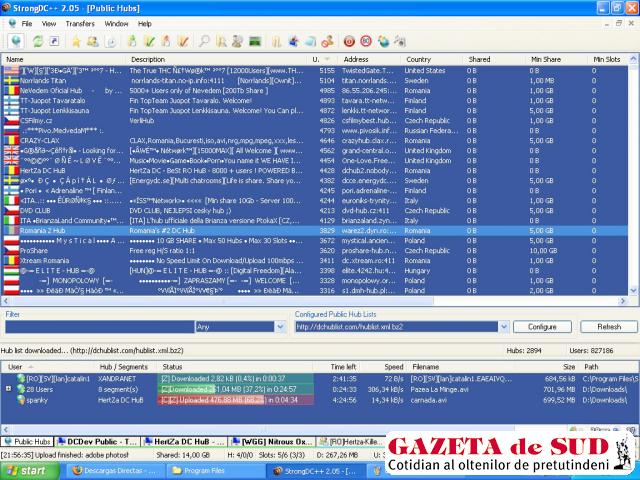The width and height of the screenshot is (640, 480).
Task: Switch to the [WGG] Nitrous Ox tab
Action: tap(272, 442)
